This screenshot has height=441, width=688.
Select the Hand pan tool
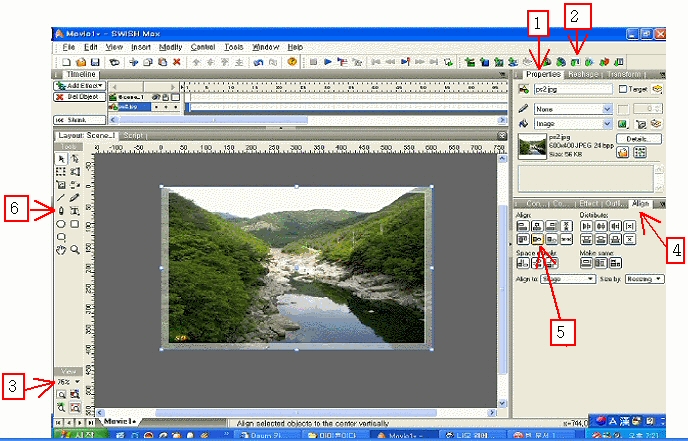[61, 250]
